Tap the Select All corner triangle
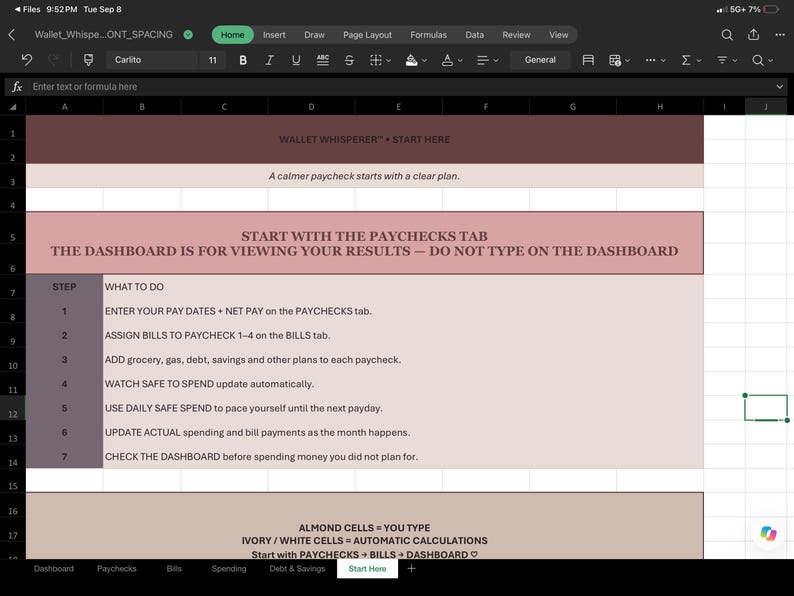This screenshot has width=794, height=596. coord(13,107)
